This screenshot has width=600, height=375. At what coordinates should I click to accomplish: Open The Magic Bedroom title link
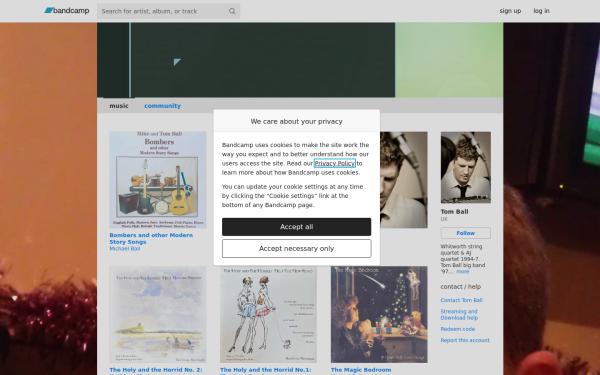tap(361, 370)
